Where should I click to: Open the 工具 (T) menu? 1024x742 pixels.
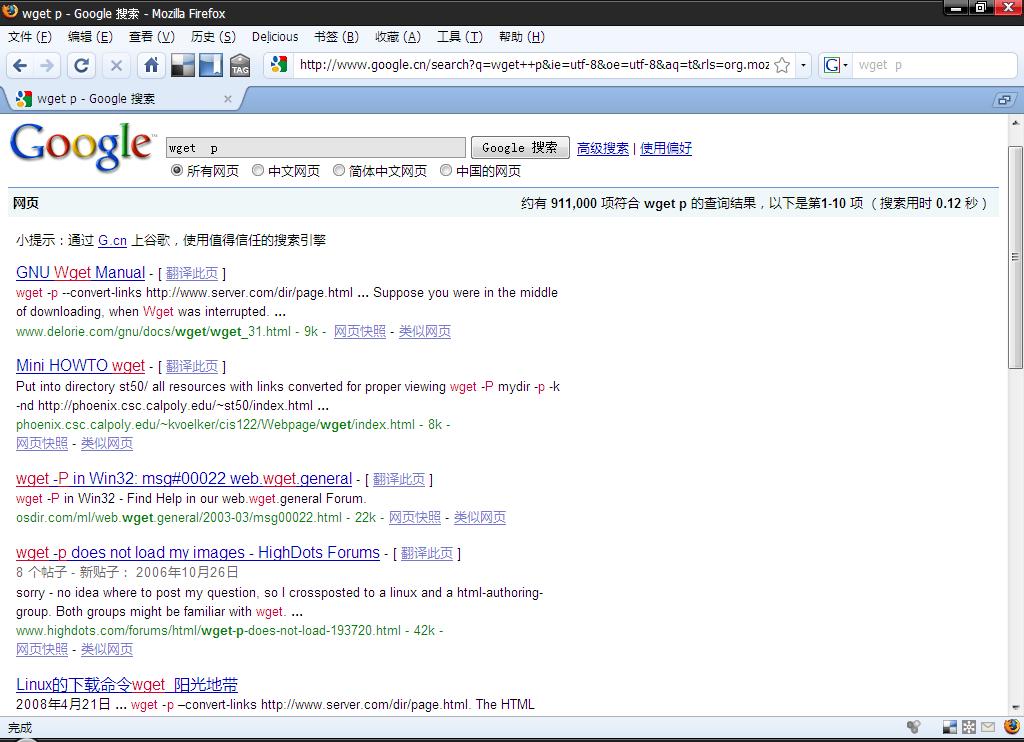click(460, 37)
